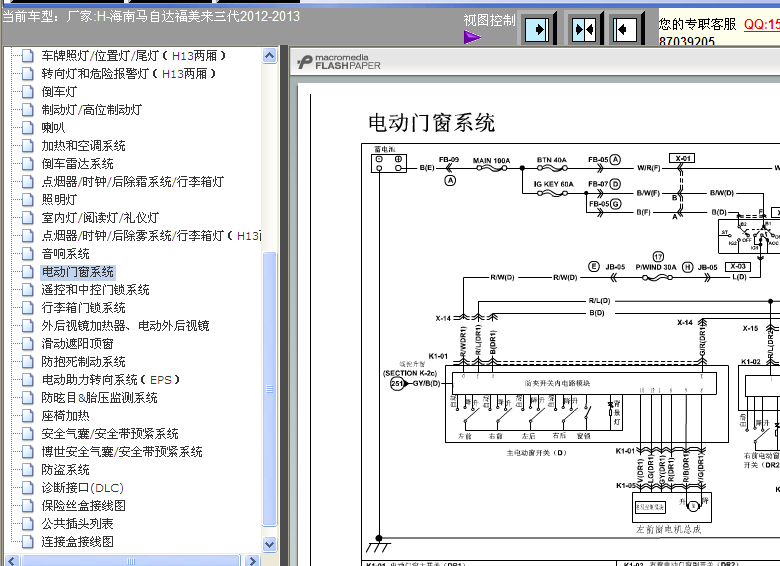Click the center-collapse view control button
Screen dimensions: 780x566
pos(584,30)
